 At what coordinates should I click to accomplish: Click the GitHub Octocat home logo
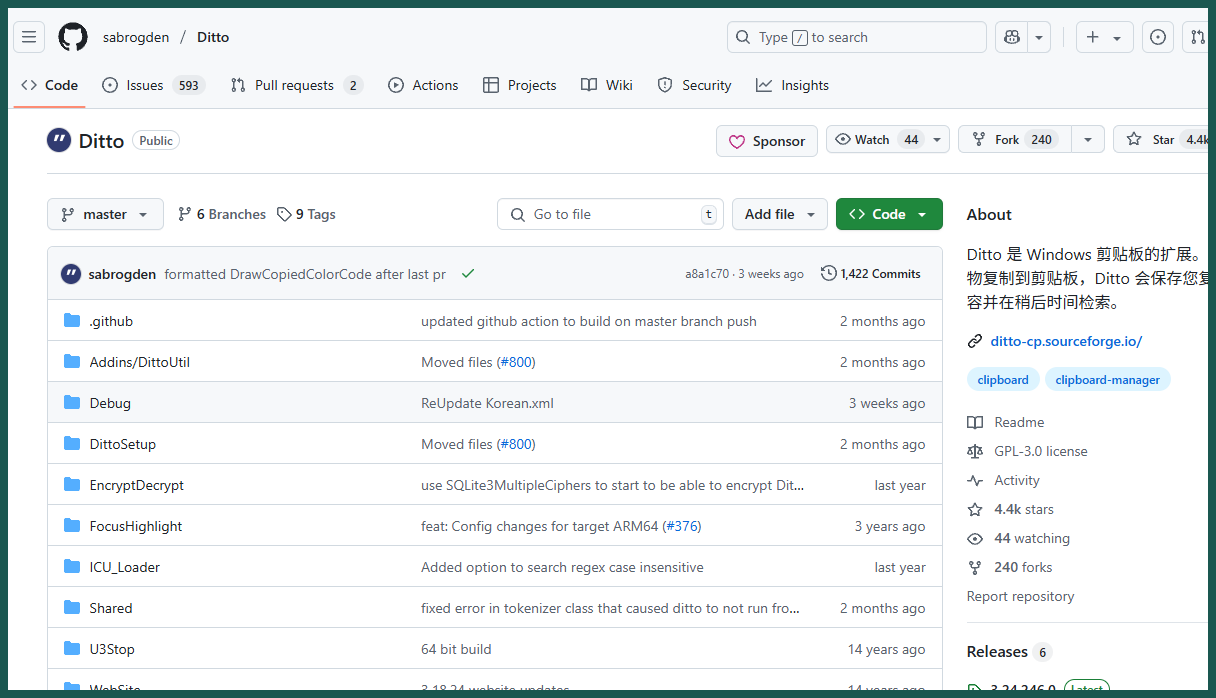click(73, 37)
